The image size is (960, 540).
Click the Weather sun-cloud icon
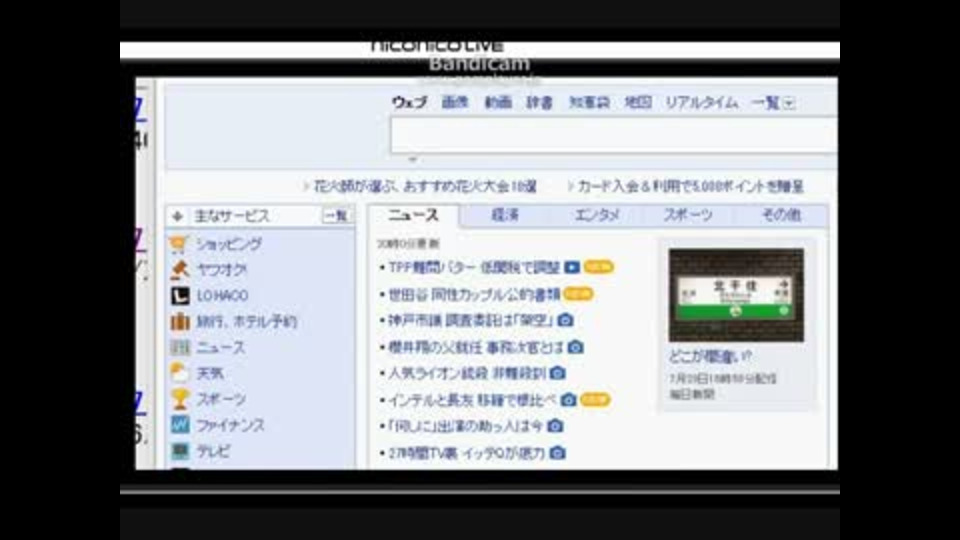point(179,373)
